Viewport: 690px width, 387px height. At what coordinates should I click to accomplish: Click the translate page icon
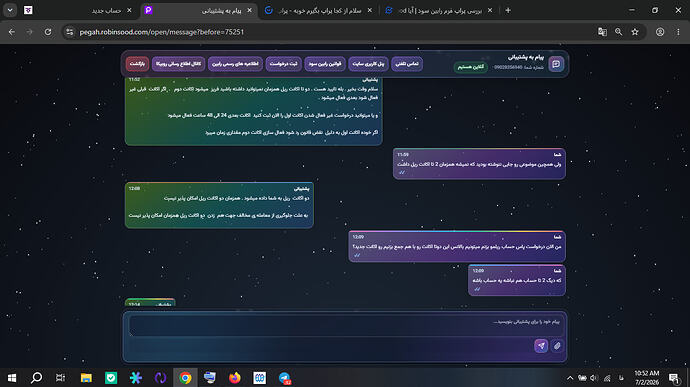(x=602, y=32)
